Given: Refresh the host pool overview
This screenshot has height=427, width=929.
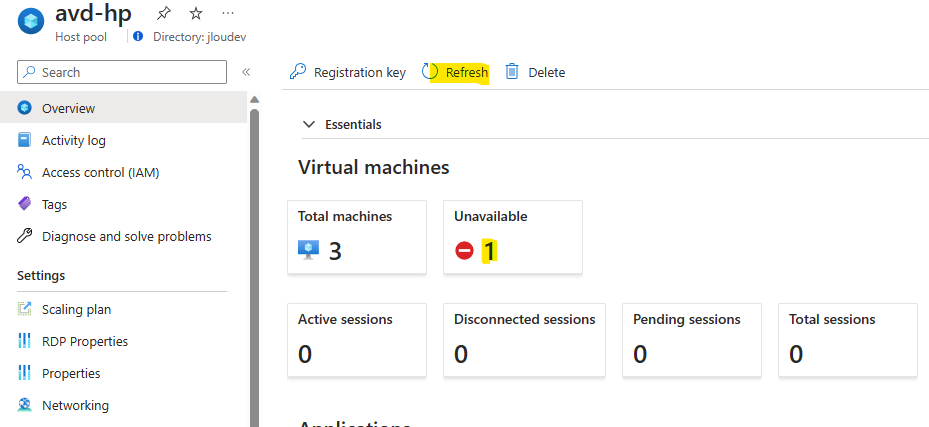Looking at the screenshot, I should pos(455,72).
